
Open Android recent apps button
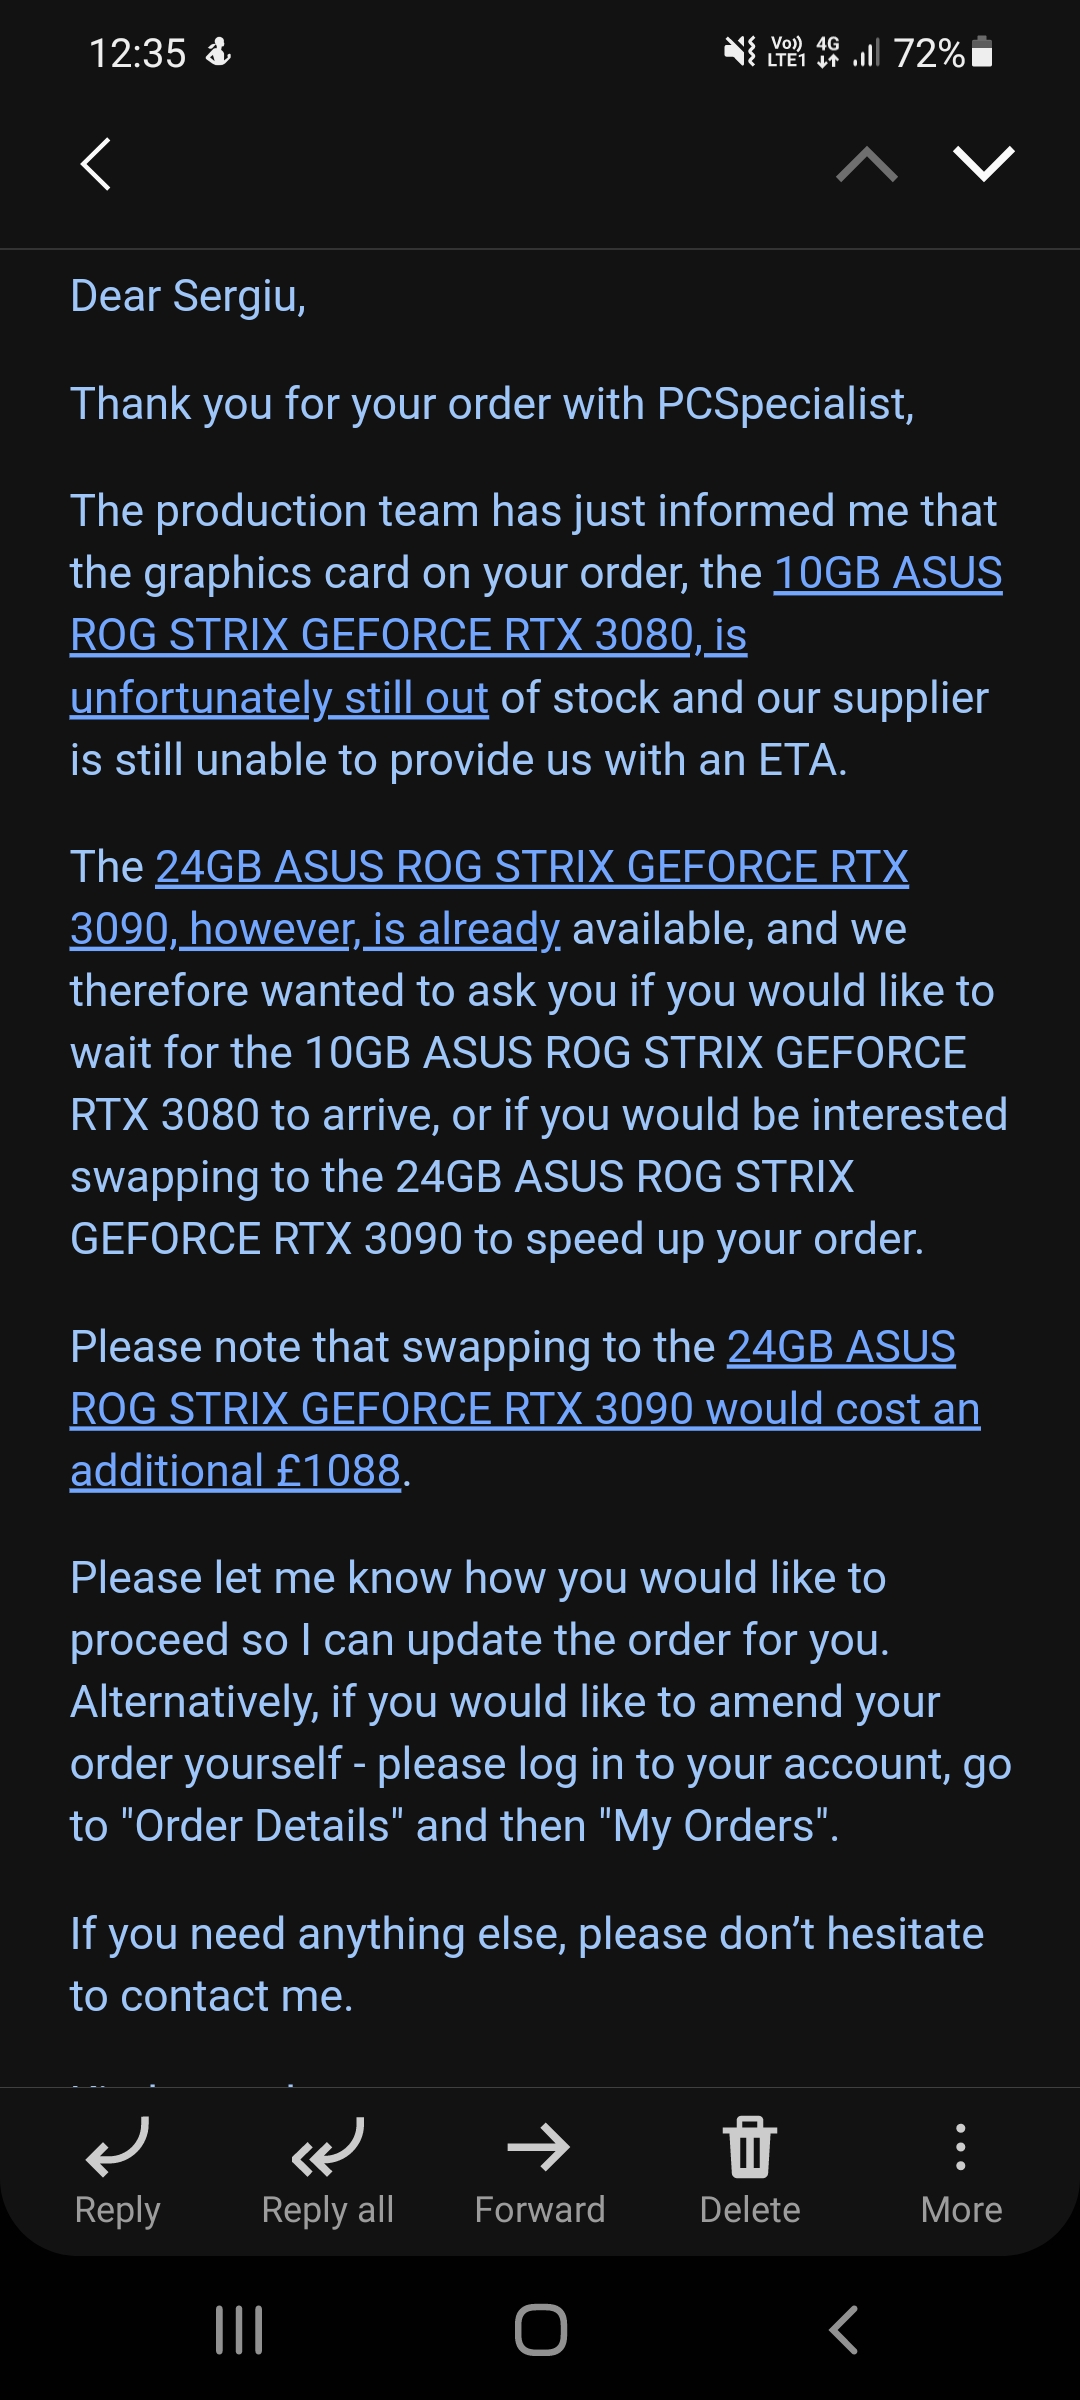(x=240, y=2330)
